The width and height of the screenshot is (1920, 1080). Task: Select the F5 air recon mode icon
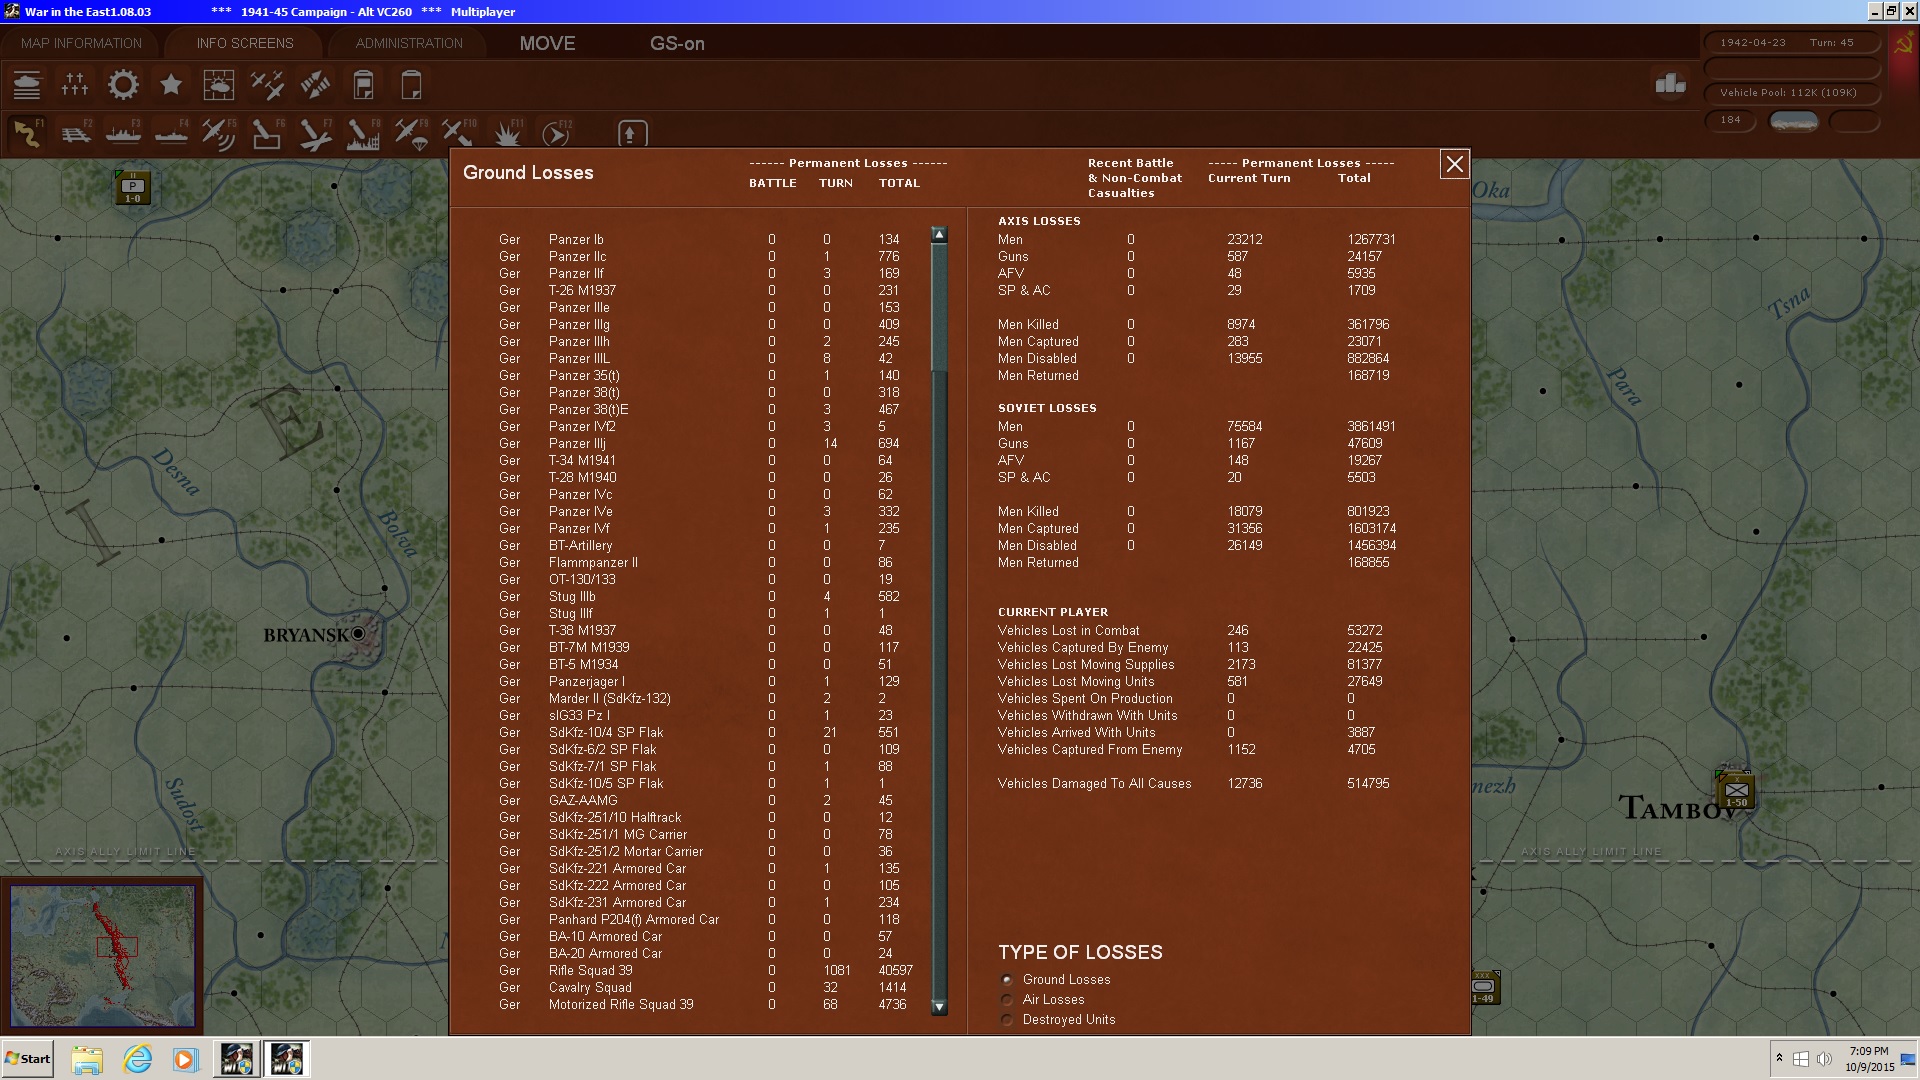click(218, 133)
